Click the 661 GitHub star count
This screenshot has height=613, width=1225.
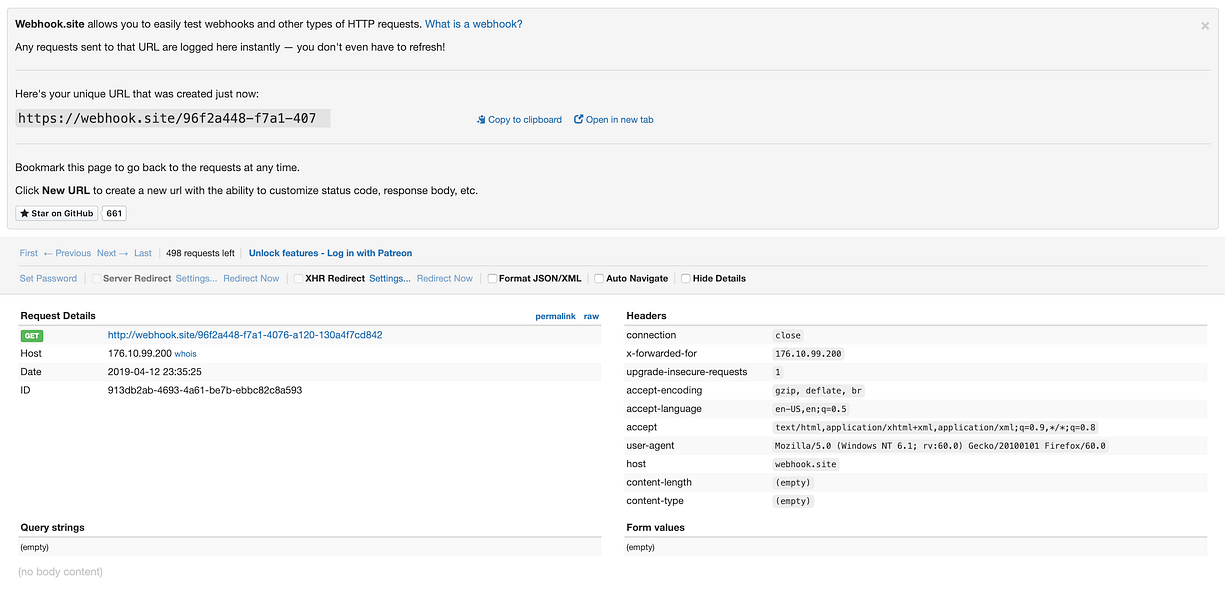pos(114,213)
